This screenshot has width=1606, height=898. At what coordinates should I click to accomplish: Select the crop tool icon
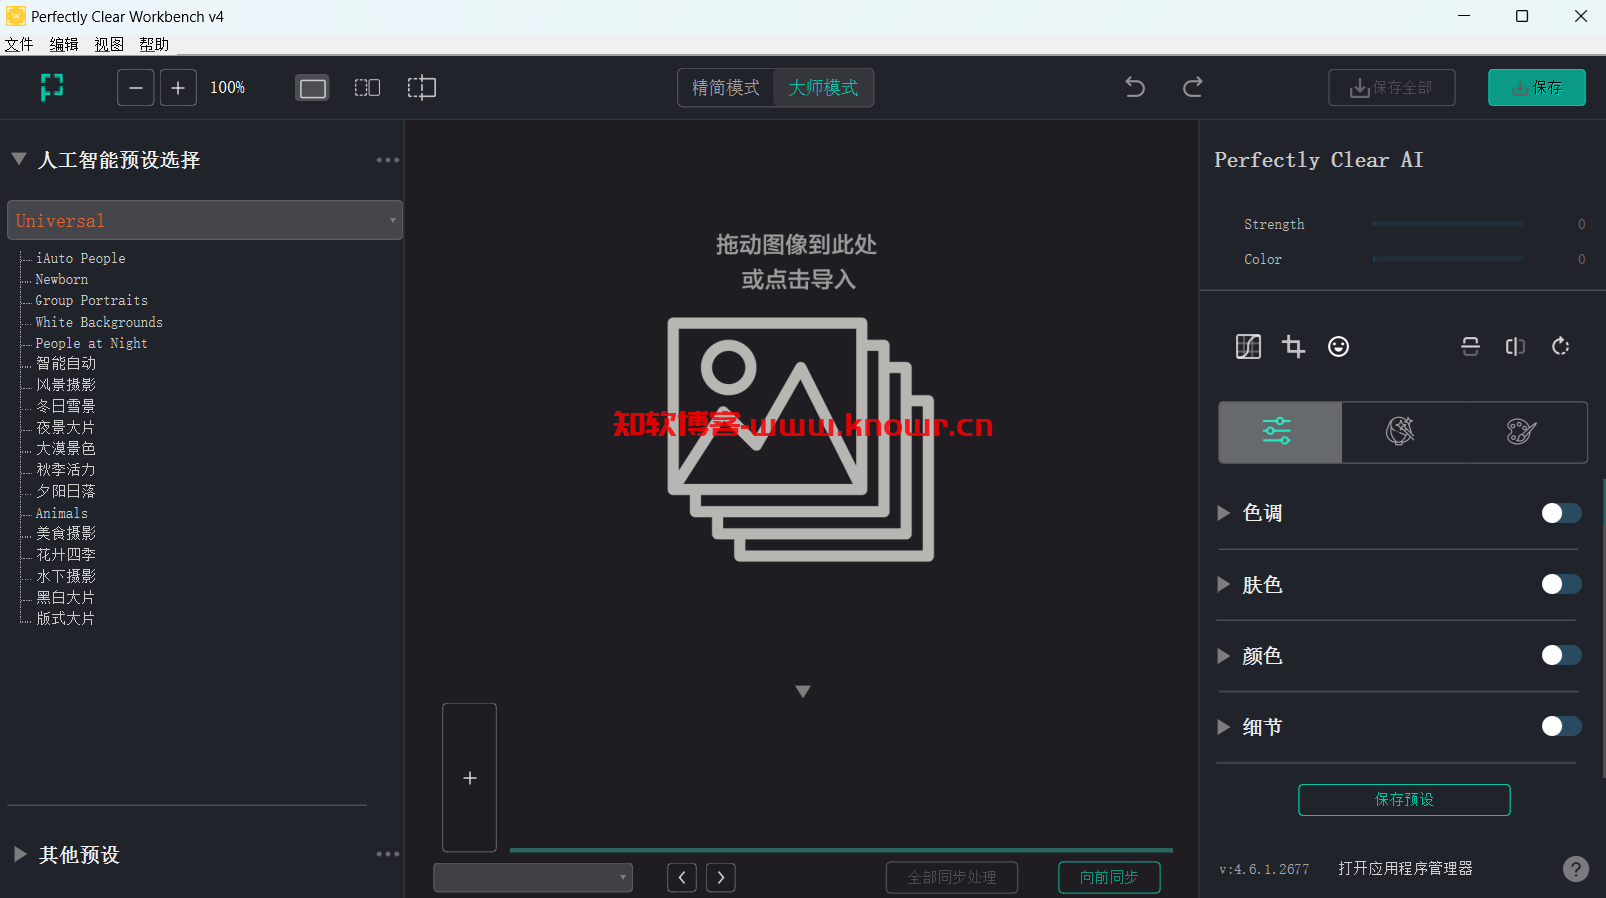pos(1293,346)
